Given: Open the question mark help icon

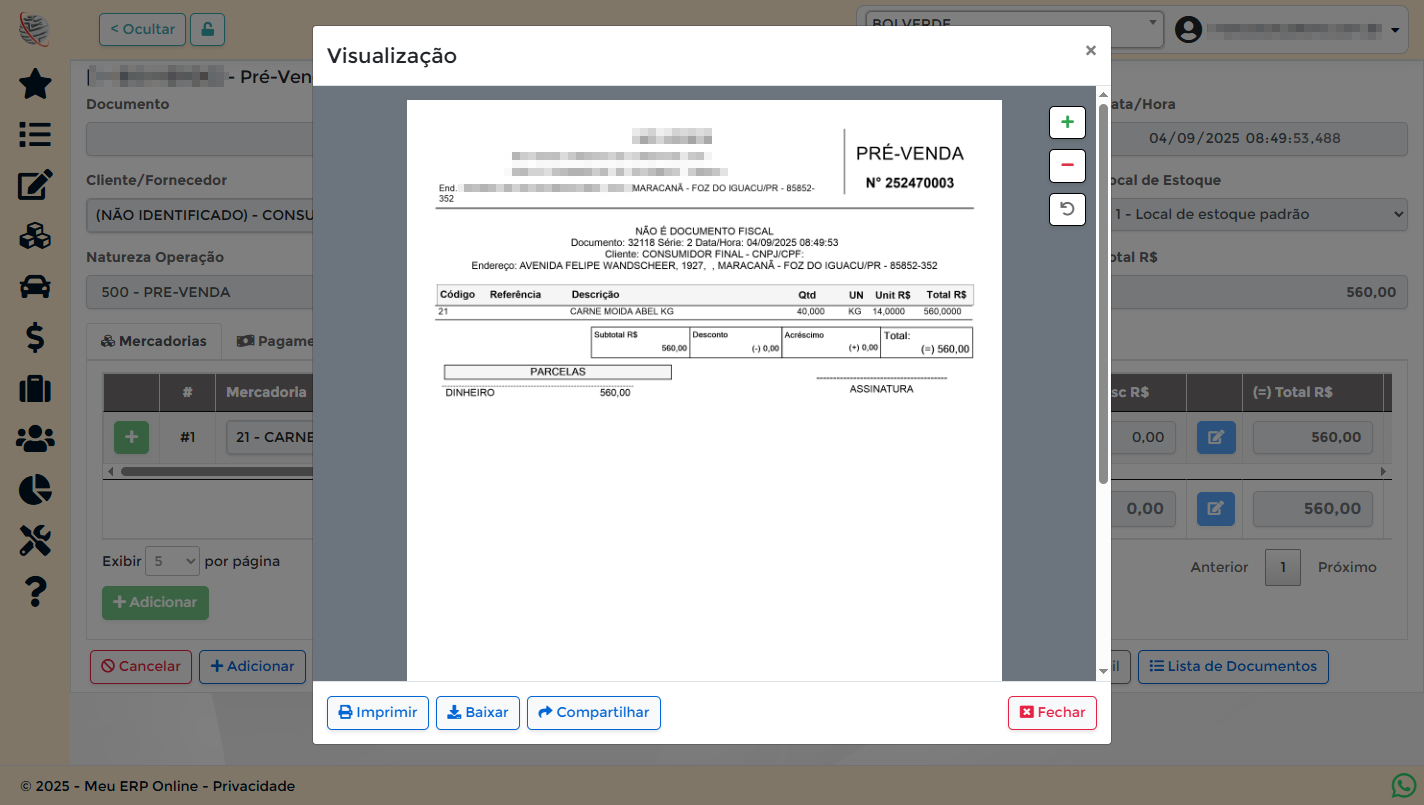Looking at the screenshot, I should pos(35,592).
